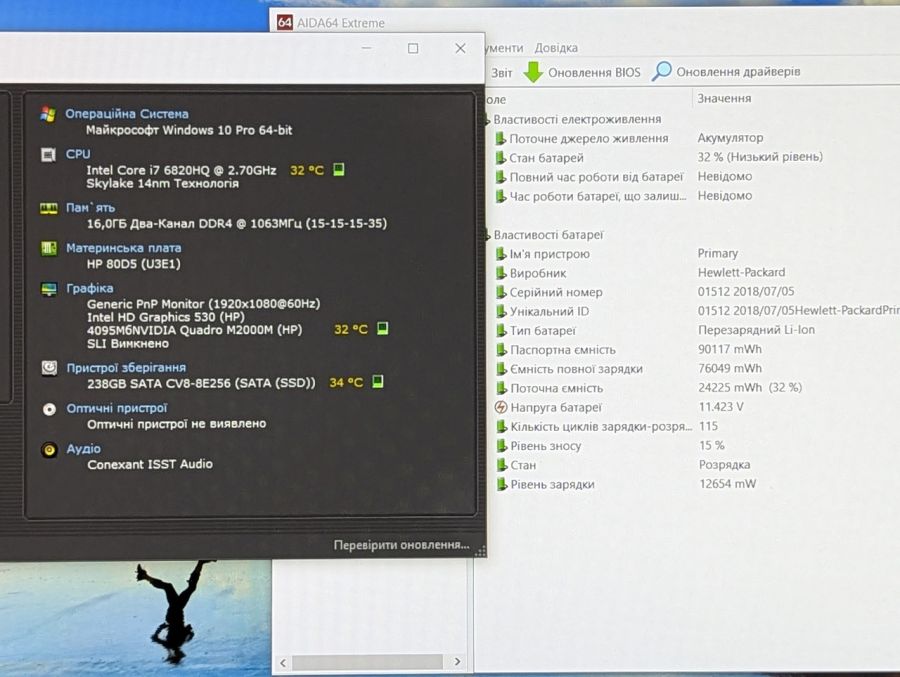Open the Довідка menu in AIDA64
The image size is (900, 677).
point(556,48)
